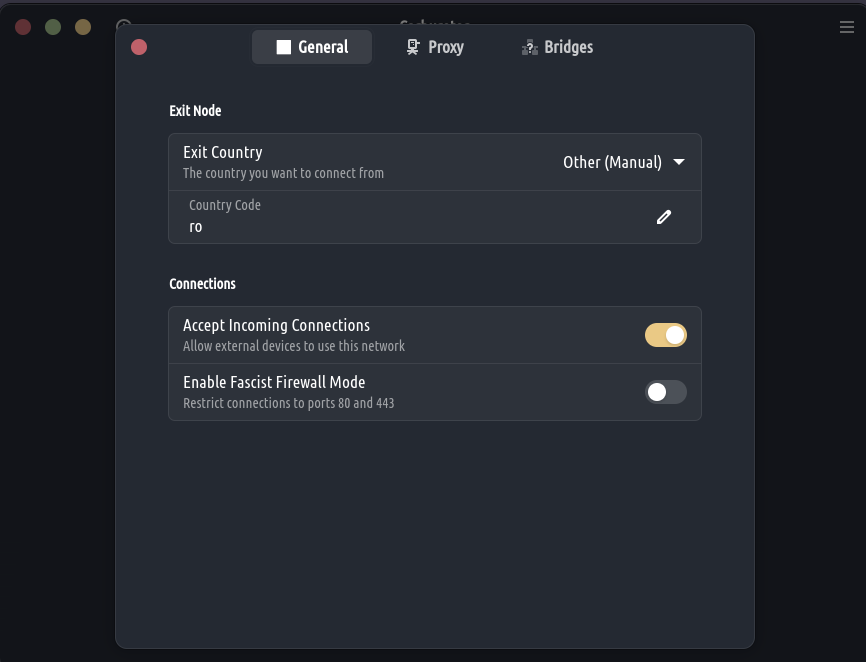Click the pencil icon to edit Country Code
This screenshot has height=662, width=866.
(664, 217)
